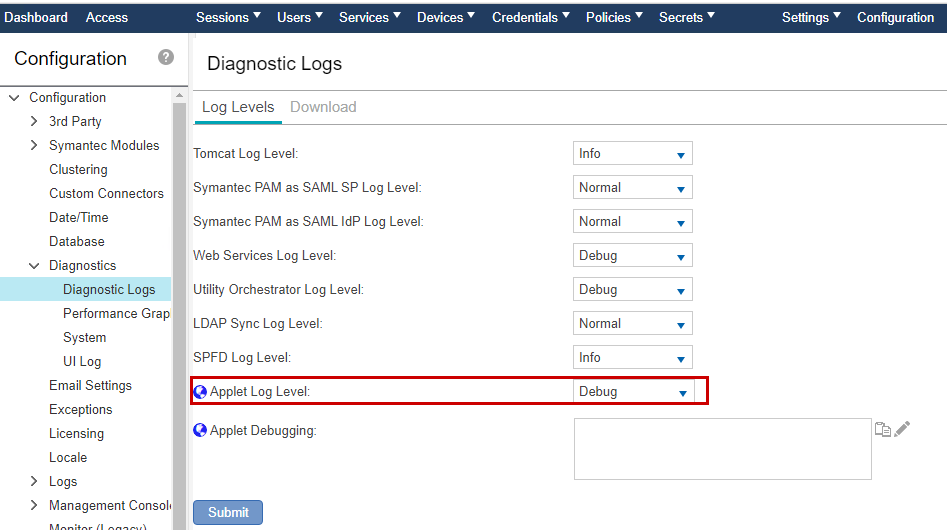Select Email Settings in the sidebar

click(x=90, y=385)
